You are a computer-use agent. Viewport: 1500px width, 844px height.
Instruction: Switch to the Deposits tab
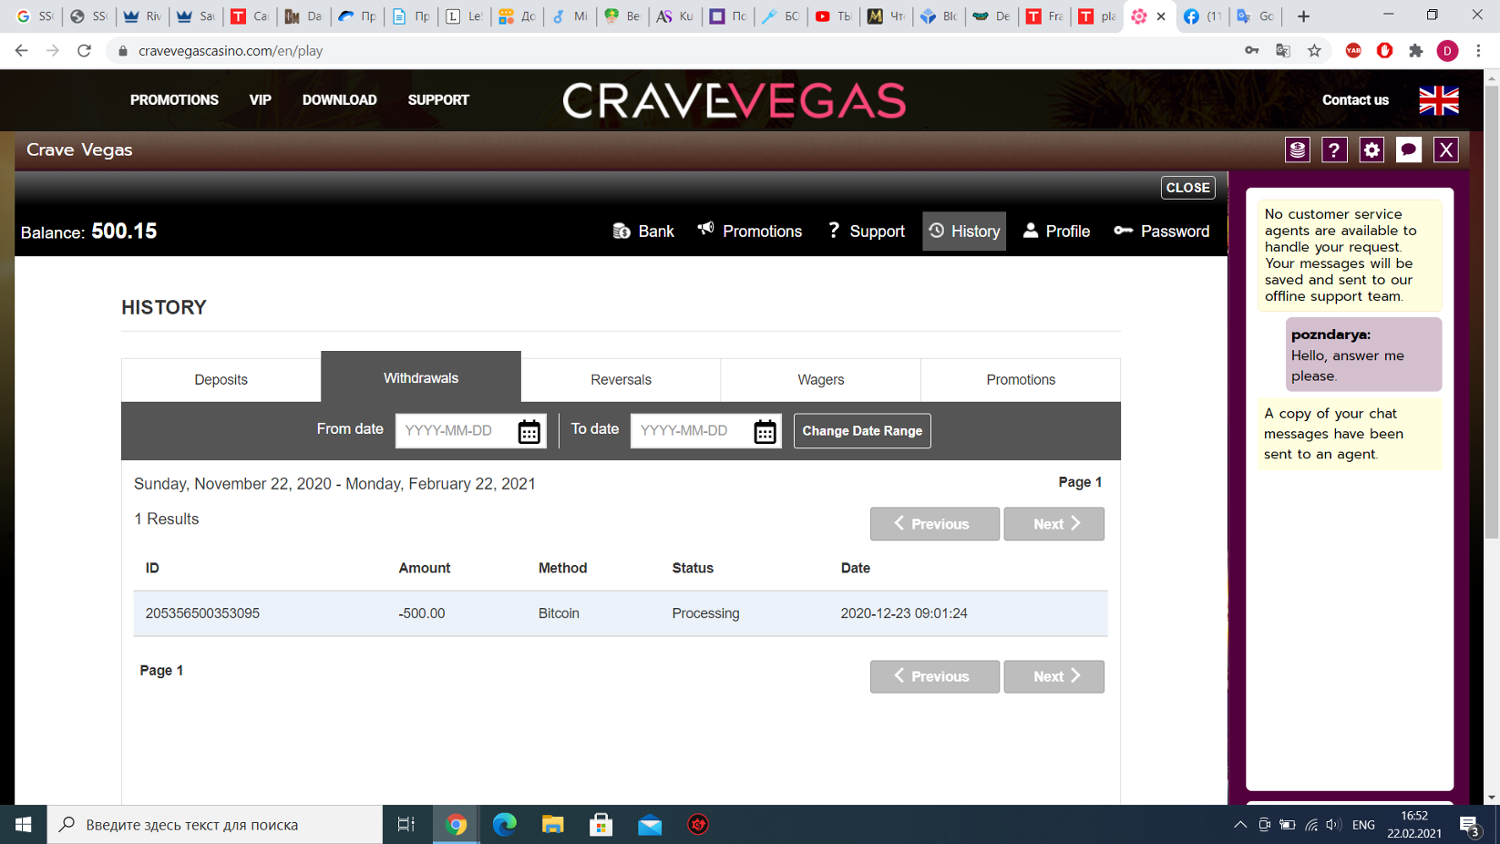click(x=221, y=380)
